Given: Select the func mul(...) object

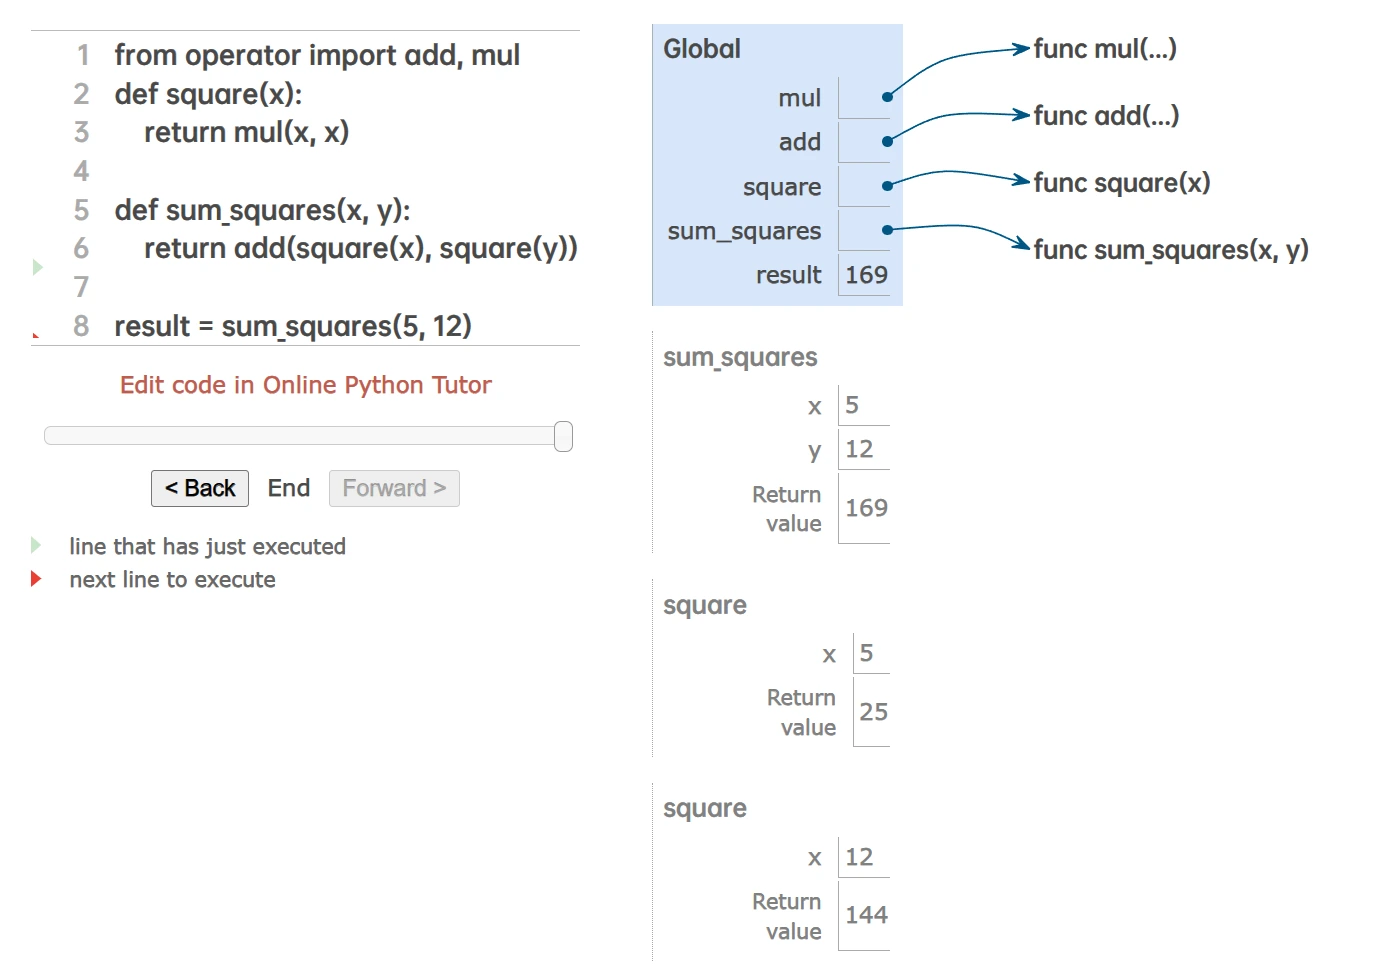Looking at the screenshot, I should click(1104, 49).
